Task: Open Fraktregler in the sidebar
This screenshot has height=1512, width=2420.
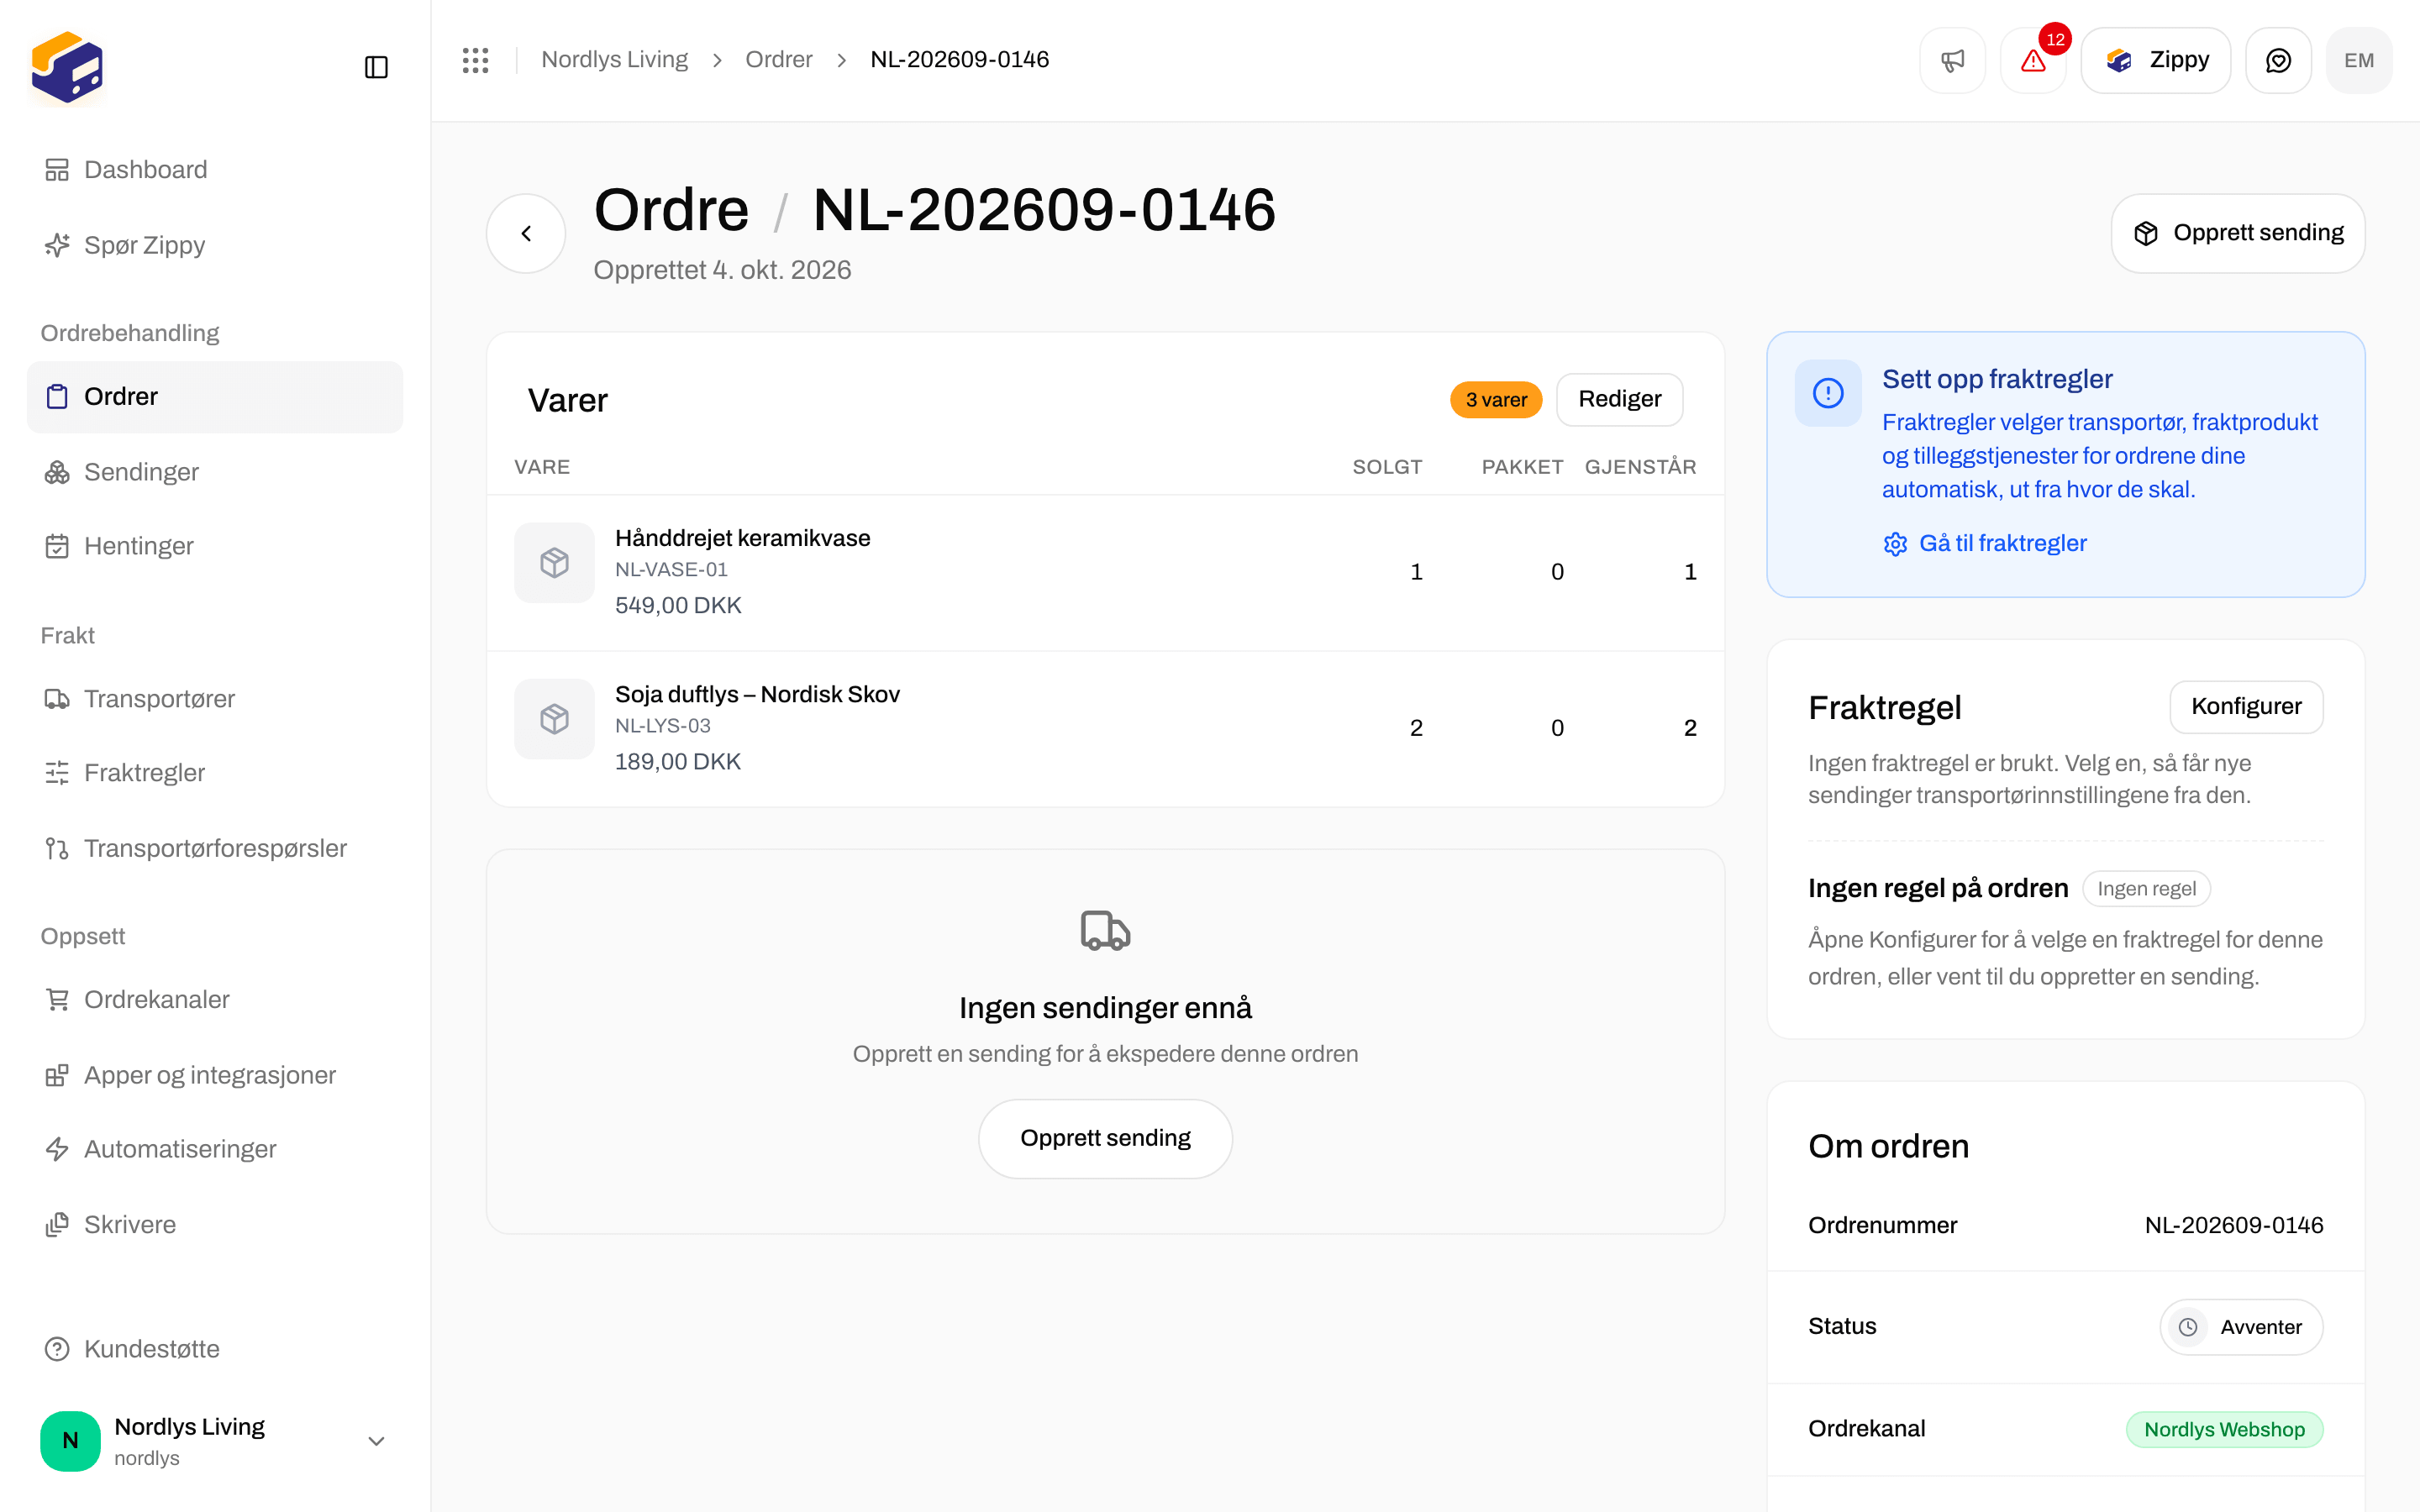Action: point(215,773)
